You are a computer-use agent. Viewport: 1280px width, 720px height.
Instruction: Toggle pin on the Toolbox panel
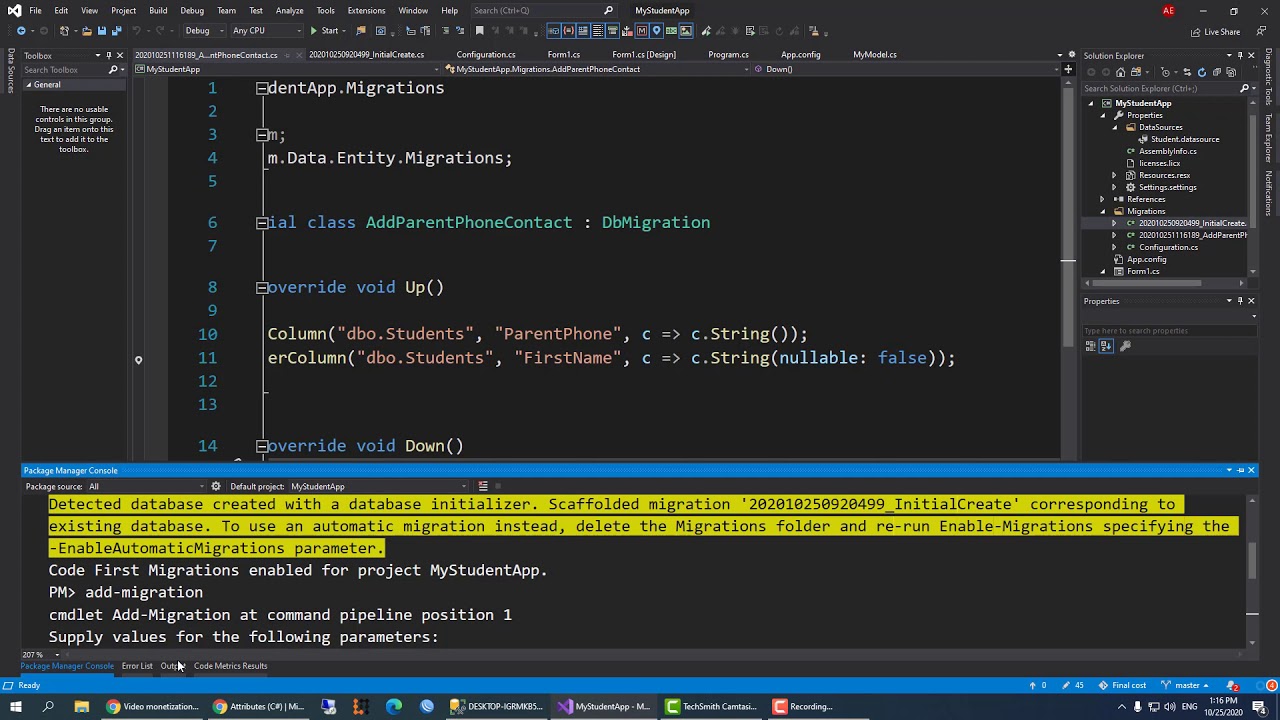pos(109,55)
